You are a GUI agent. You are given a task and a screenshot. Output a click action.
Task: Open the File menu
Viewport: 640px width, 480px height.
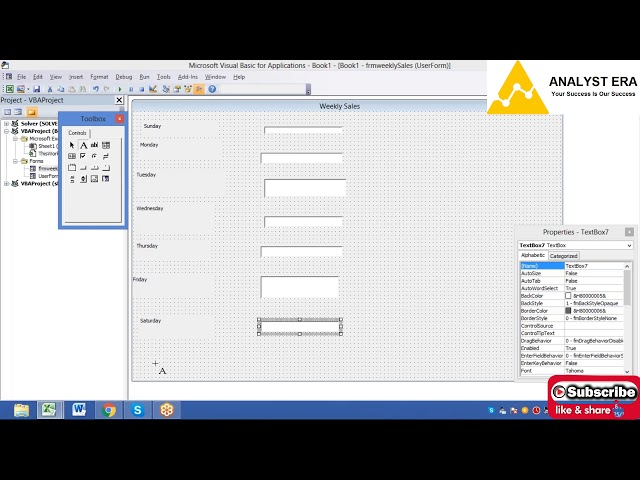[21, 77]
